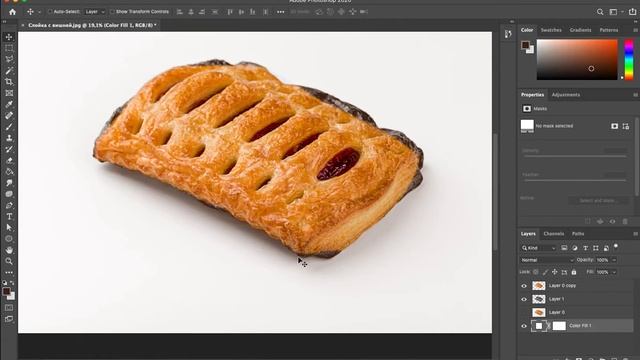The width and height of the screenshot is (640, 360).
Task: Open the Kind filter dropdown in Layers
Action: click(539, 248)
